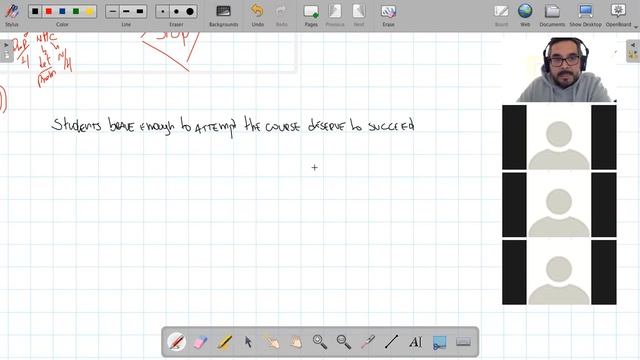The image size is (640, 360).
Task: Open the Erase menu
Action: (388, 15)
